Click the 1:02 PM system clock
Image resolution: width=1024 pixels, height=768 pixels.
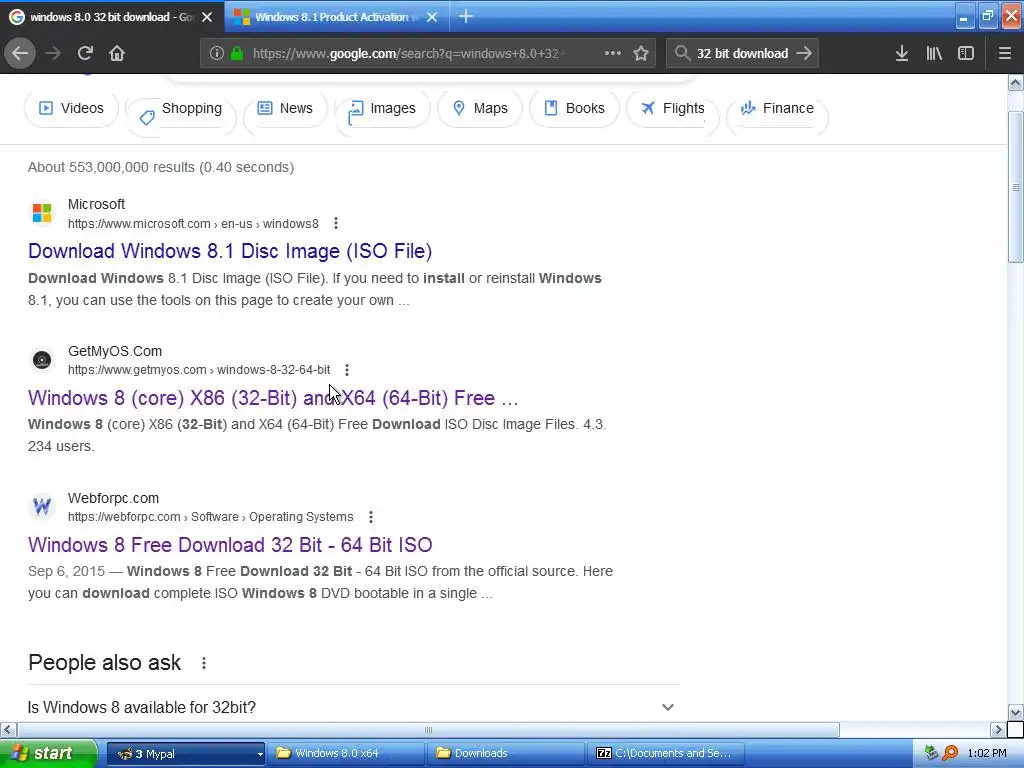pyautogui.click(x=987, y=753)
